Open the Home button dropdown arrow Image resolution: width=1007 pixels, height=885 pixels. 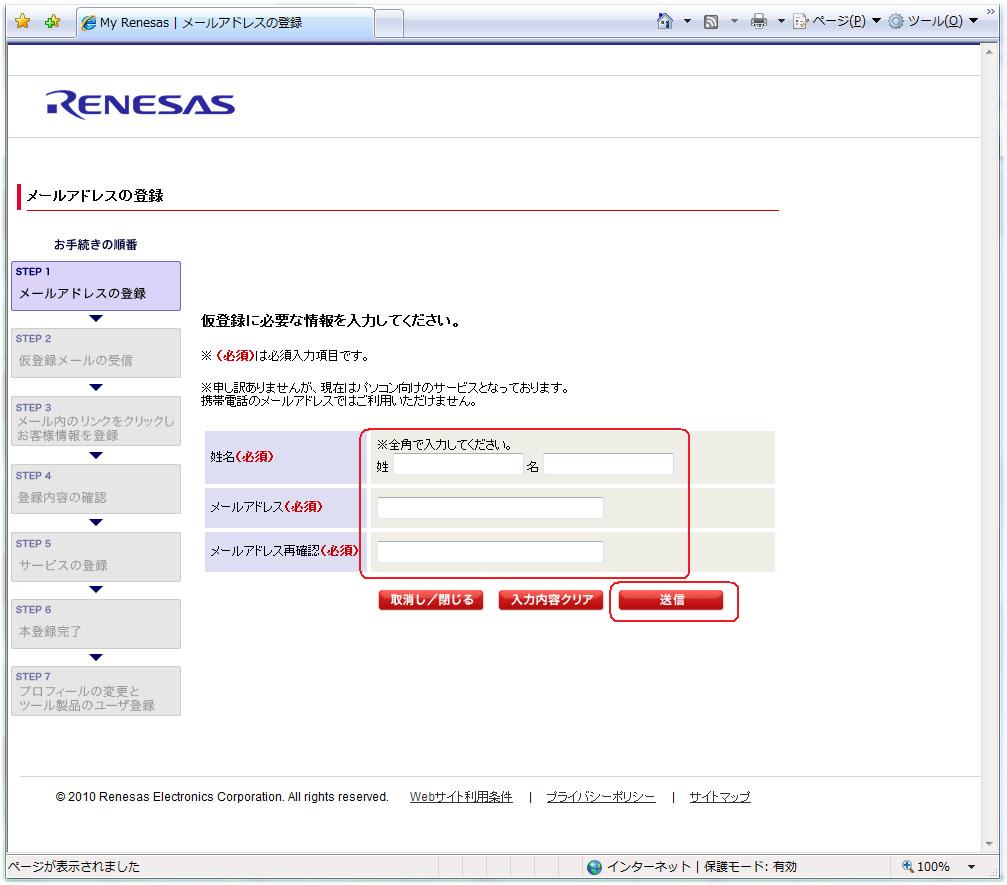(687, 22)
